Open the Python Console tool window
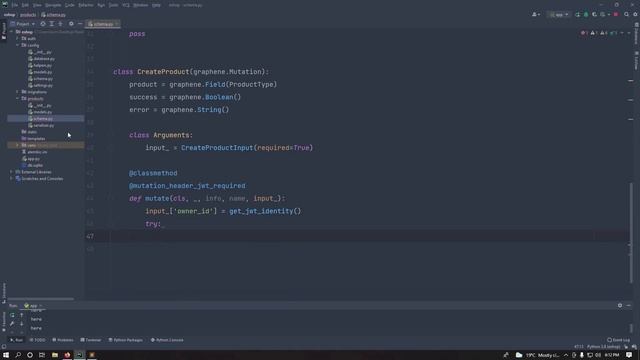 click(167, 340)
